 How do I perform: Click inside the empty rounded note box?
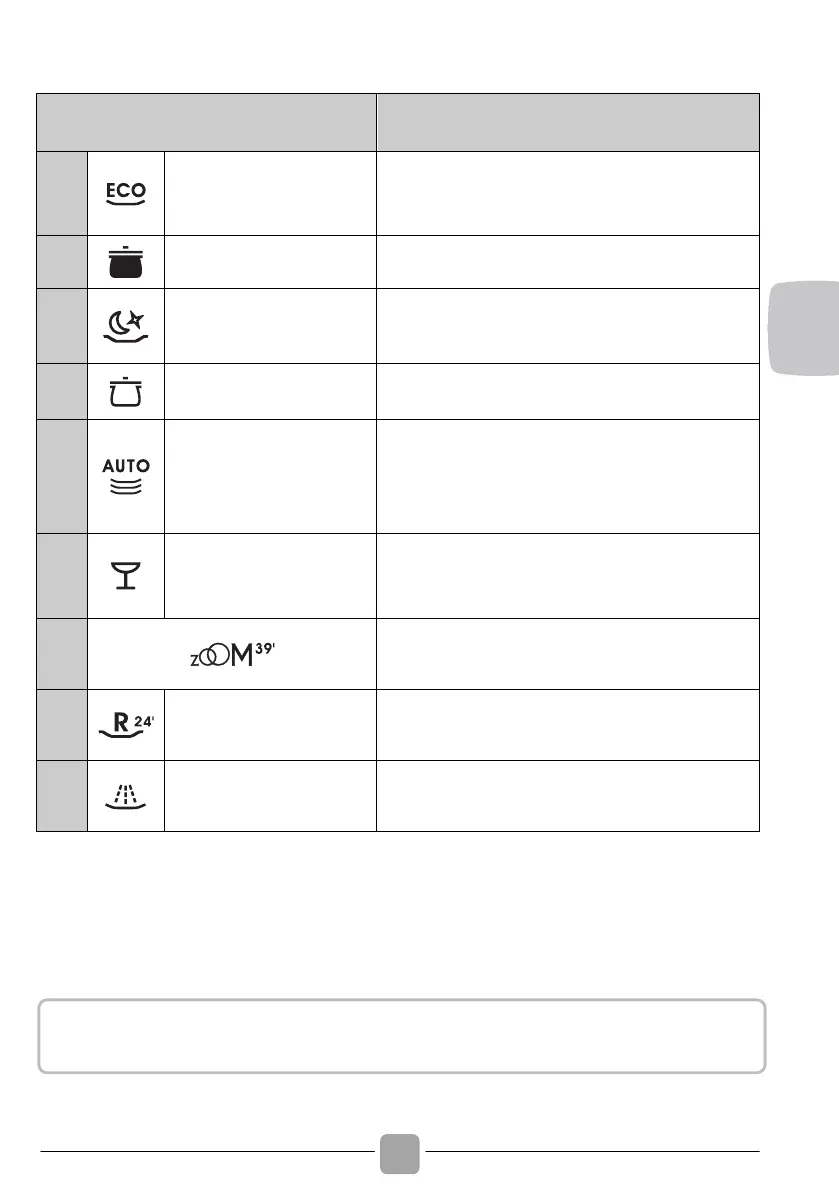pyautogui.click(x=401, y=1035)
